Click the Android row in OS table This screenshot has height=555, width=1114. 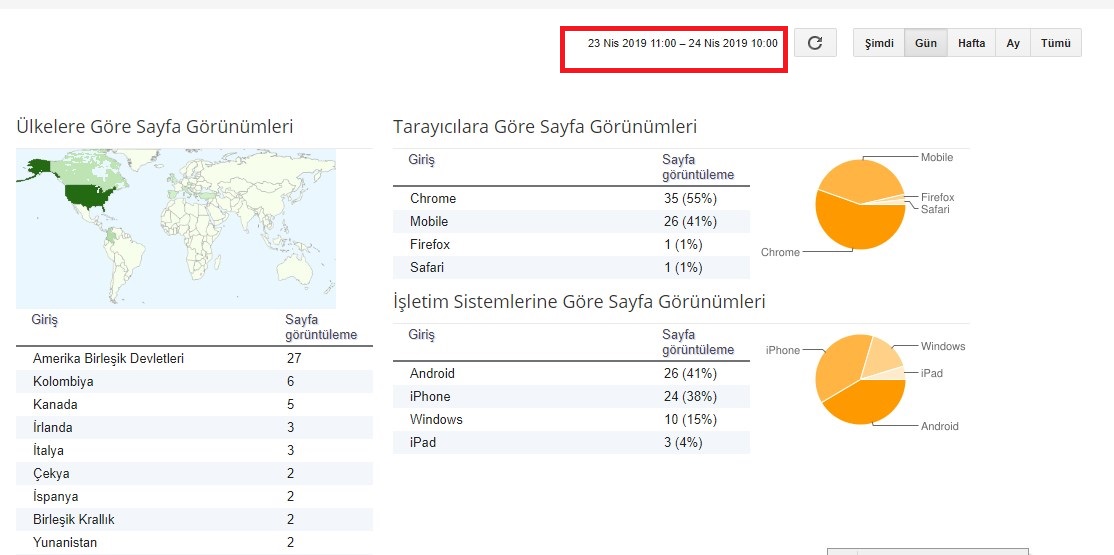pos(571,373)
